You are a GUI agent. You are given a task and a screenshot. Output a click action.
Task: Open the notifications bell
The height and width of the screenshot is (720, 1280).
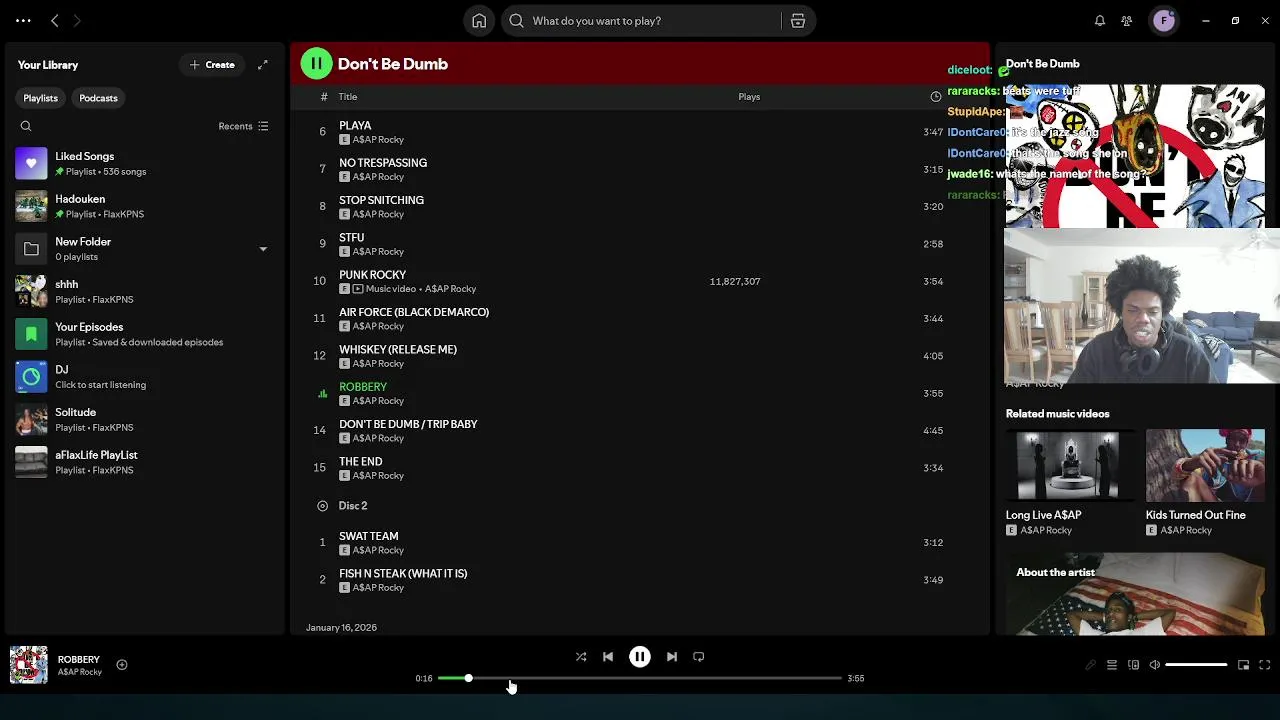pyautogui.click(x=1100, y=21)
